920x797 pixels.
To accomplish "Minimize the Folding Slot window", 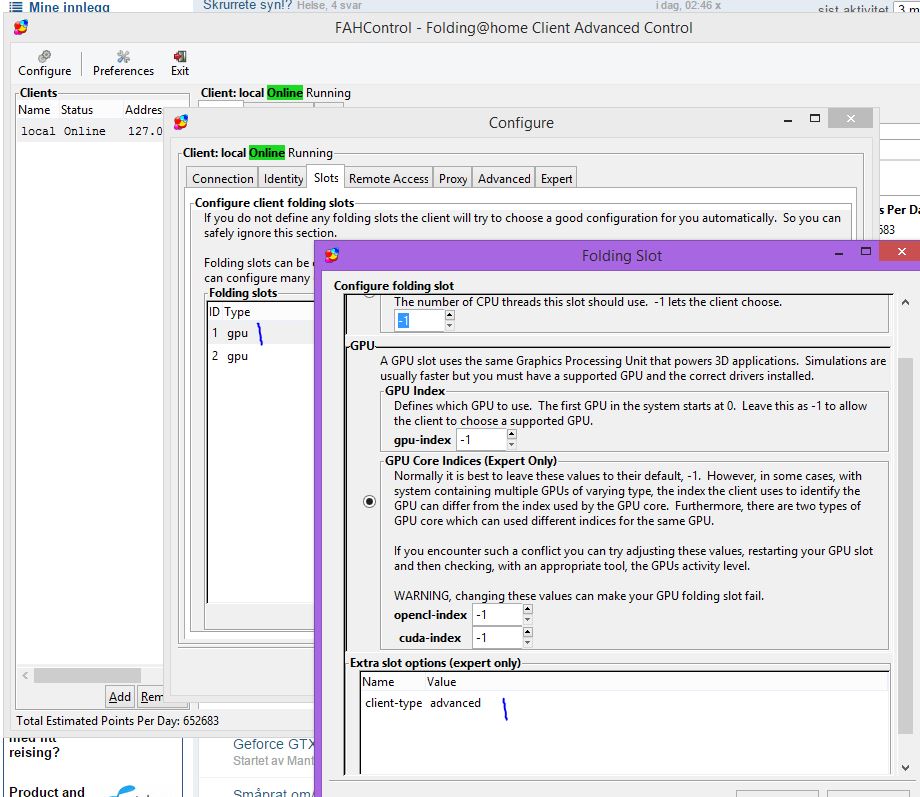I will (x=839, y=253).
